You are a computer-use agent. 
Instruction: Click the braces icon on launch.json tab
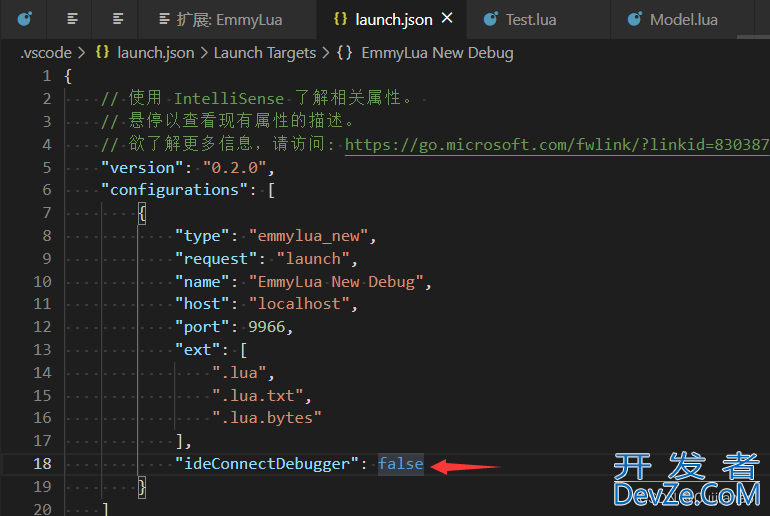340,19
